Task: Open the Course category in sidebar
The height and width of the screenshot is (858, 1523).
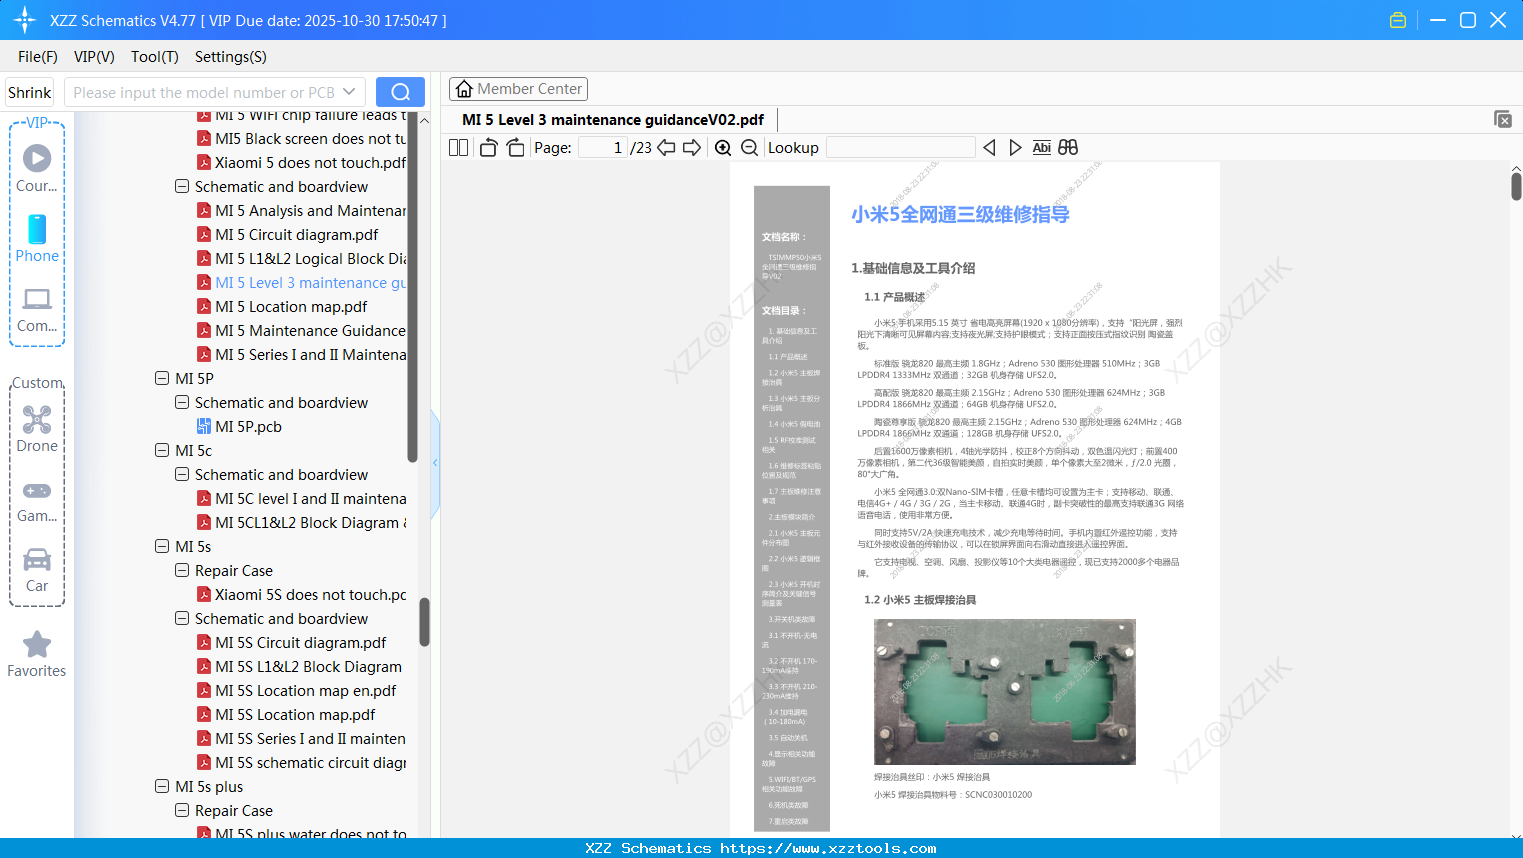Action: click(37, 168)
